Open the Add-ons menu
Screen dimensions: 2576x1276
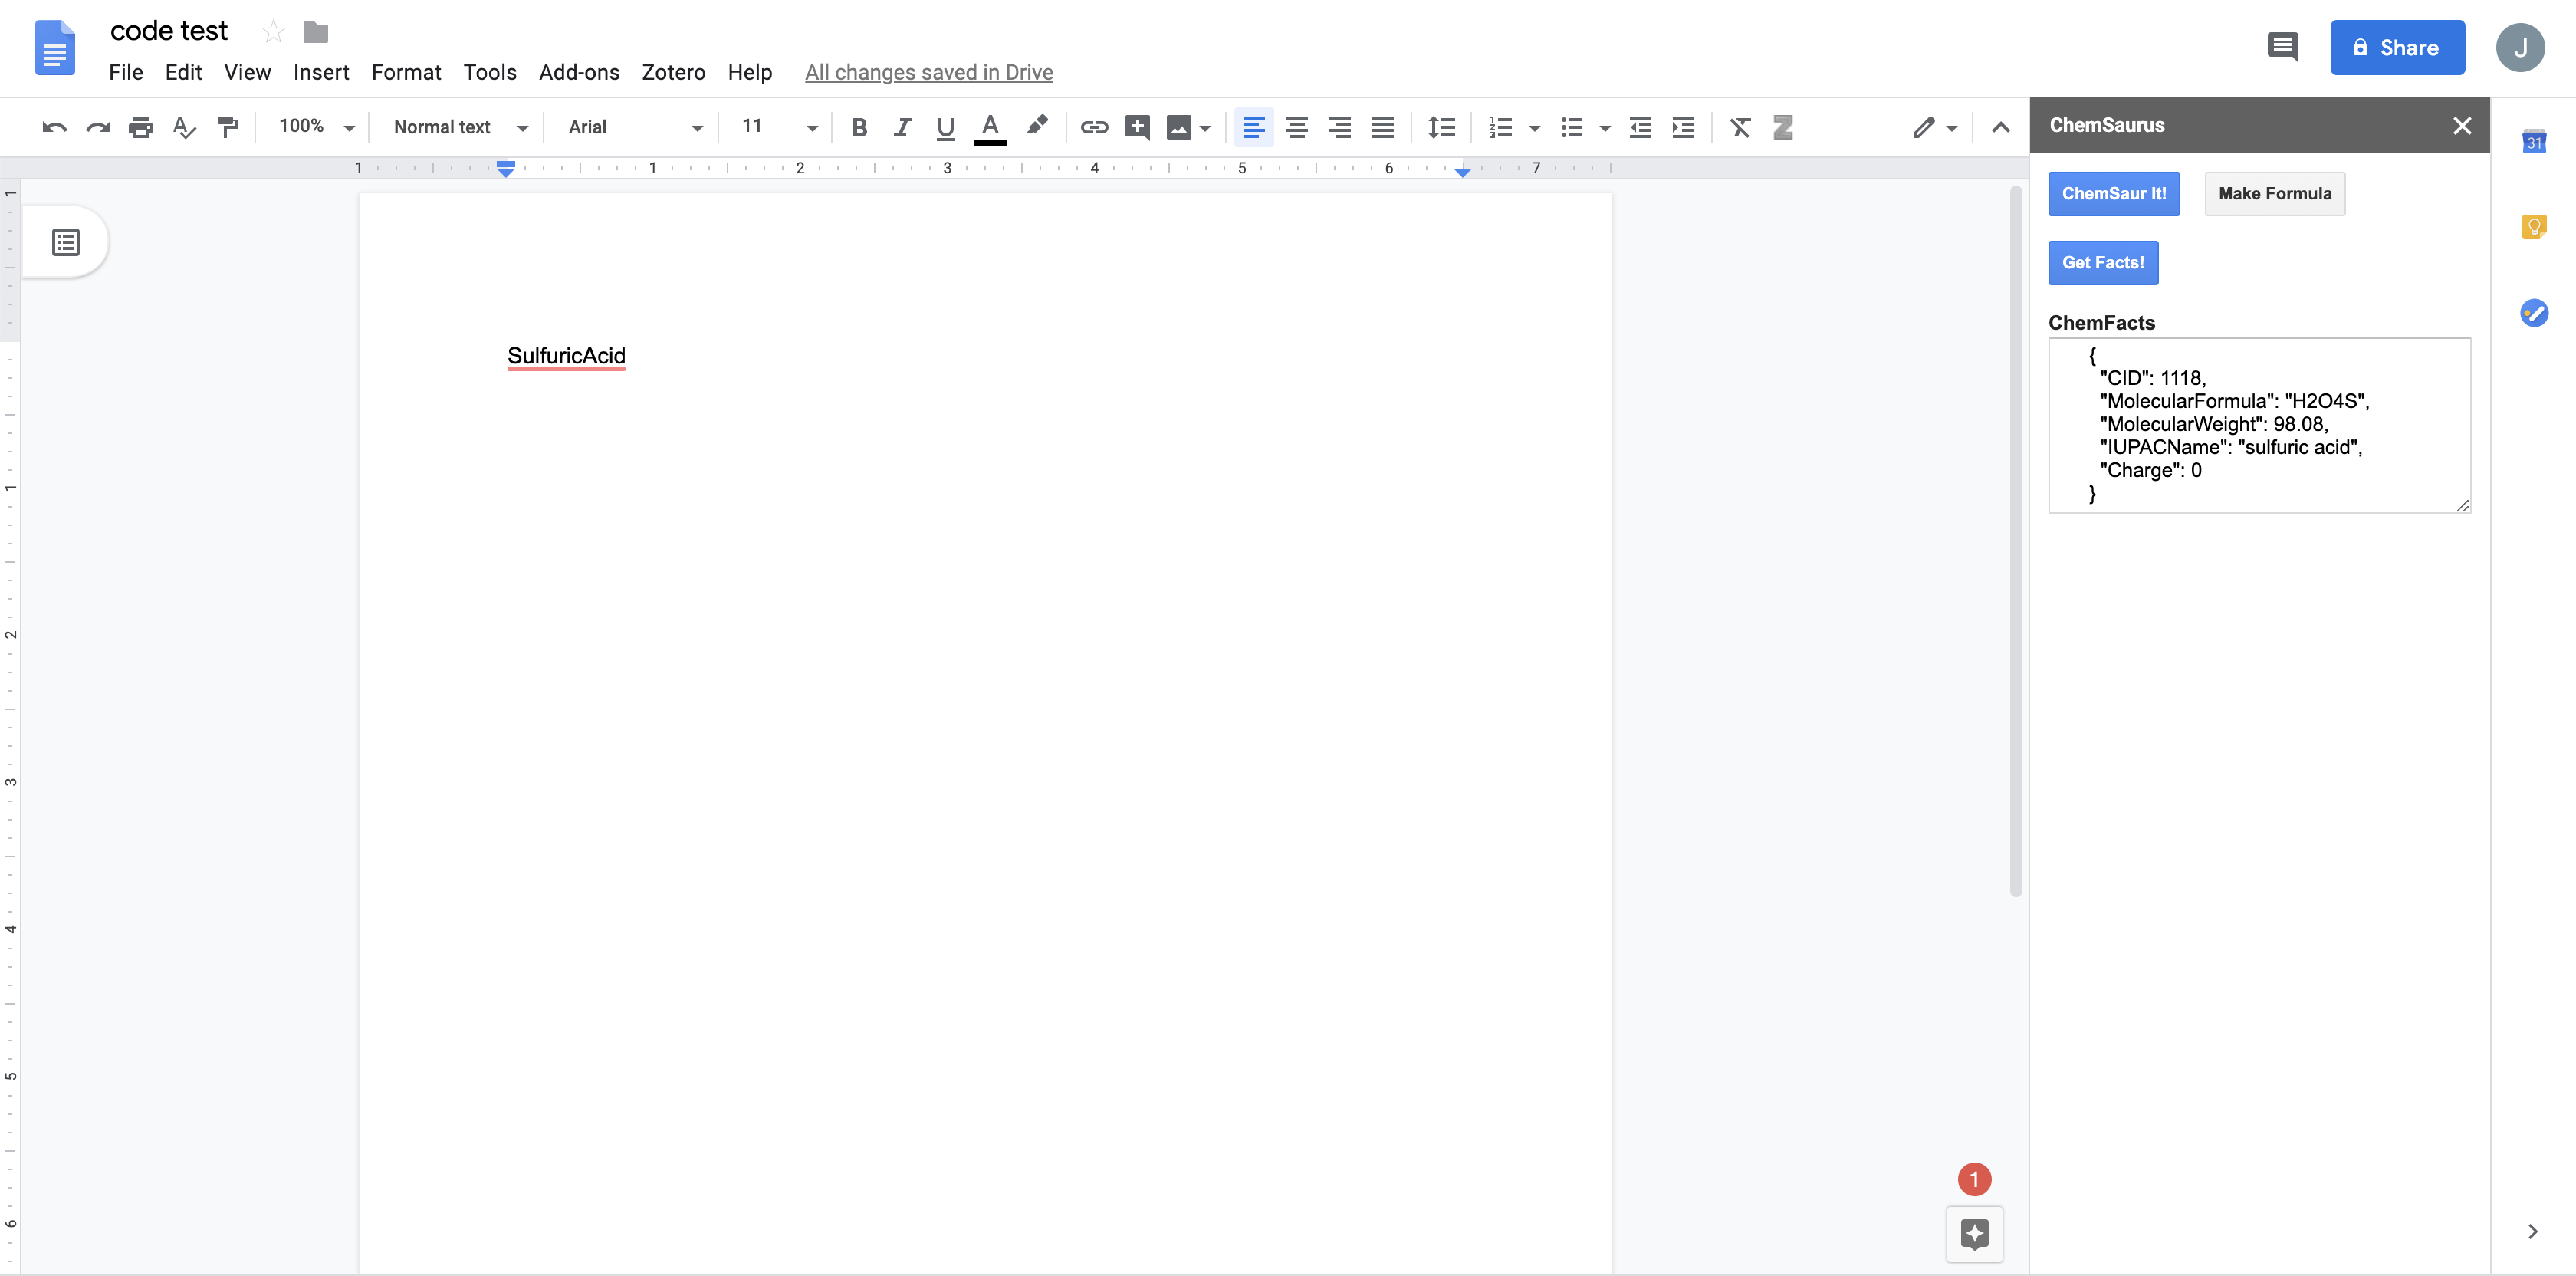(579, 72)
